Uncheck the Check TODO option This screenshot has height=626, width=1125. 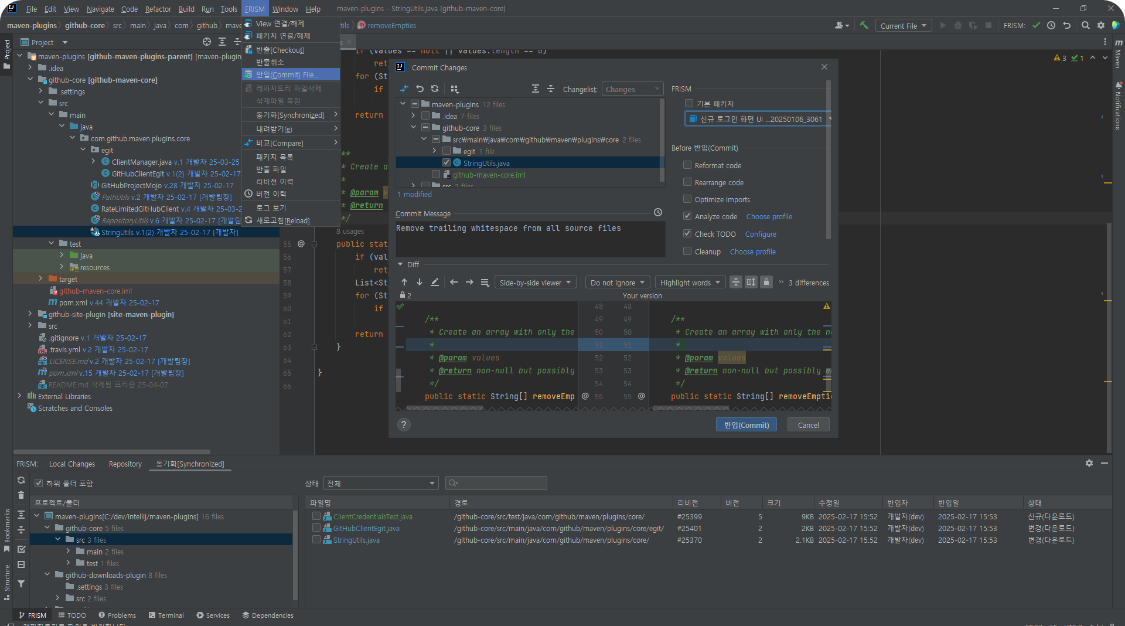pyautogui.click(x=687, y=234)
